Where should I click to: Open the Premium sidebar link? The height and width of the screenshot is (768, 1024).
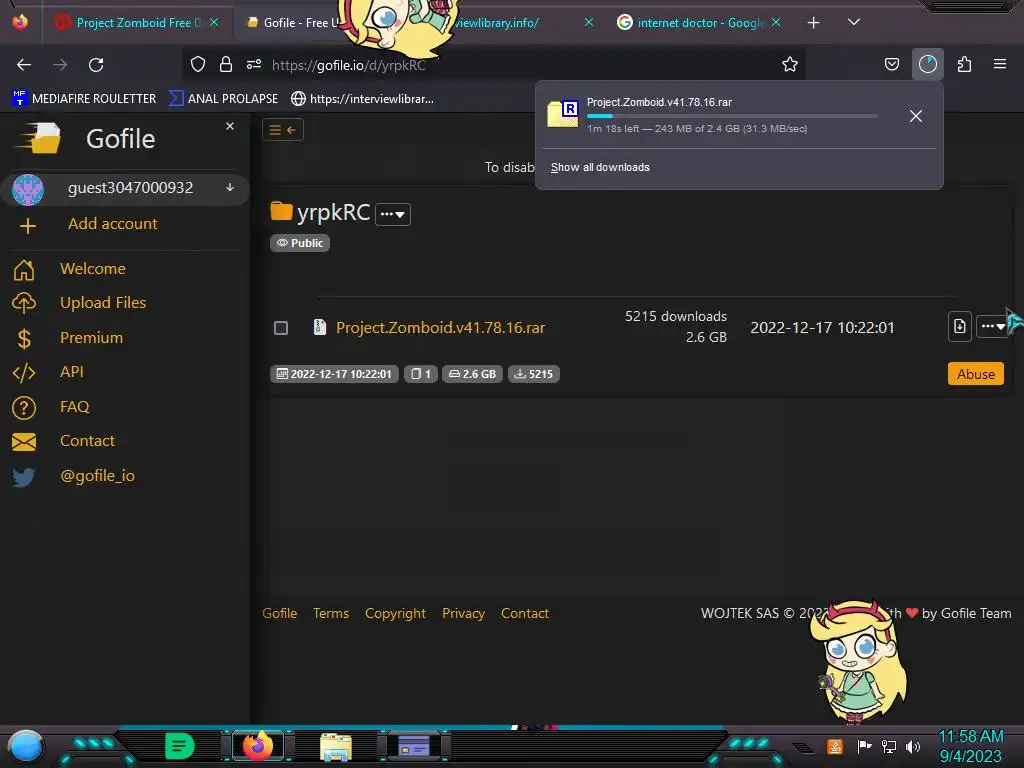91,338
